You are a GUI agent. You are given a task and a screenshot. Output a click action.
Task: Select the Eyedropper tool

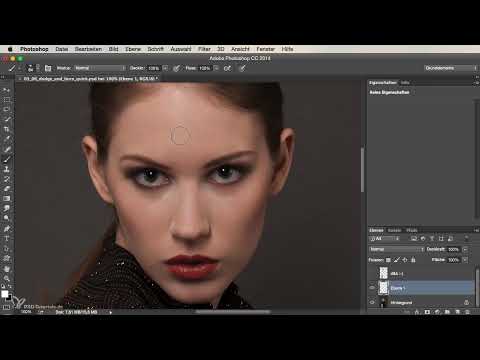point(6,139)
